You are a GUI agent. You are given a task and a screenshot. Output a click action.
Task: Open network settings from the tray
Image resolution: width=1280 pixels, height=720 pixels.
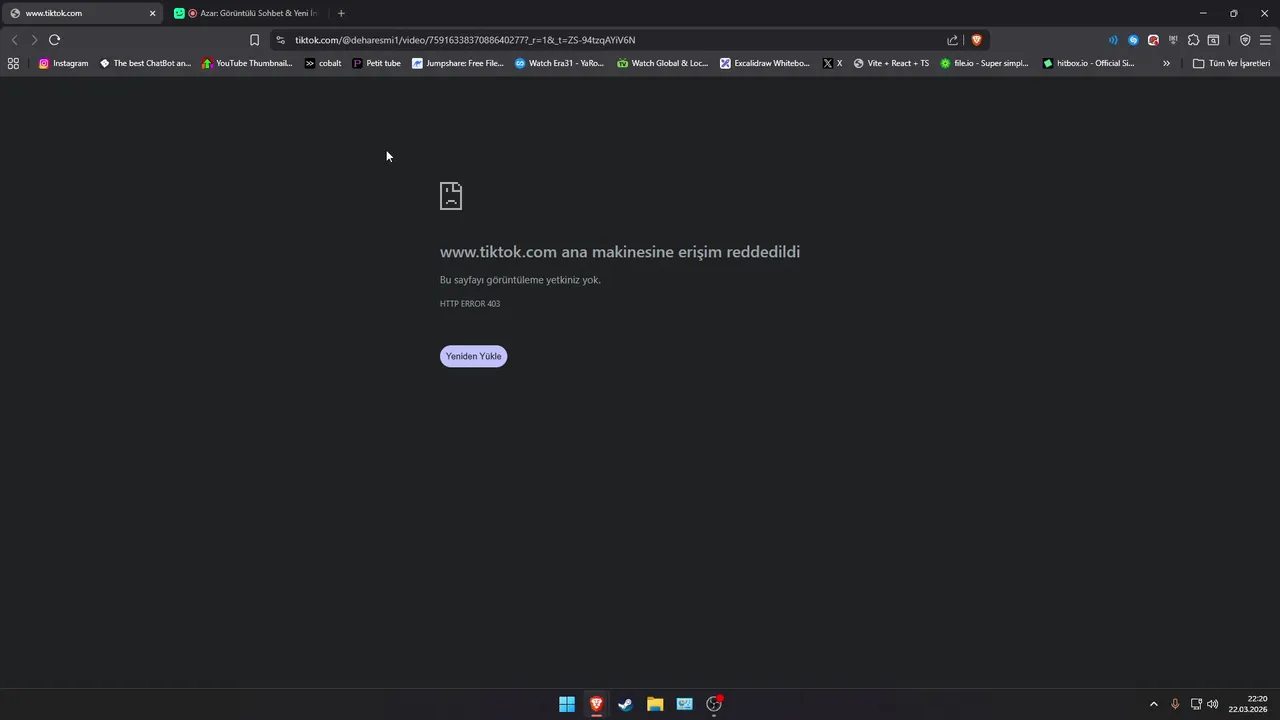click(x=1196, y=704)
